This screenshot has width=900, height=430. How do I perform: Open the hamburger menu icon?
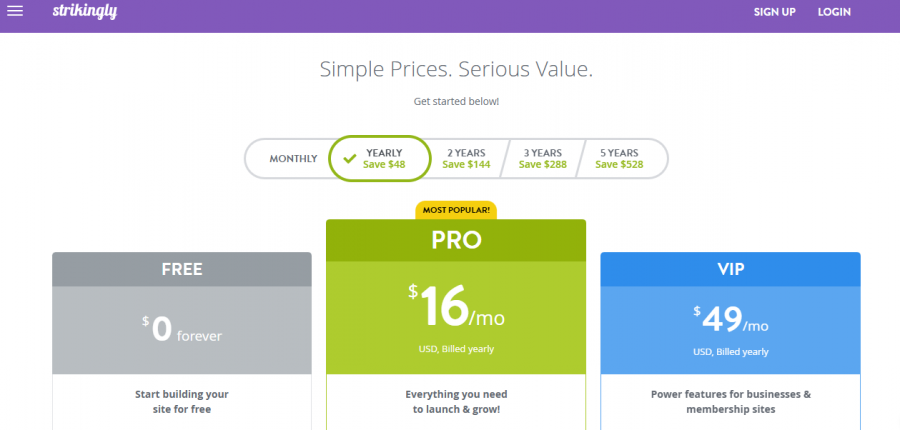[x=15, y=12]
